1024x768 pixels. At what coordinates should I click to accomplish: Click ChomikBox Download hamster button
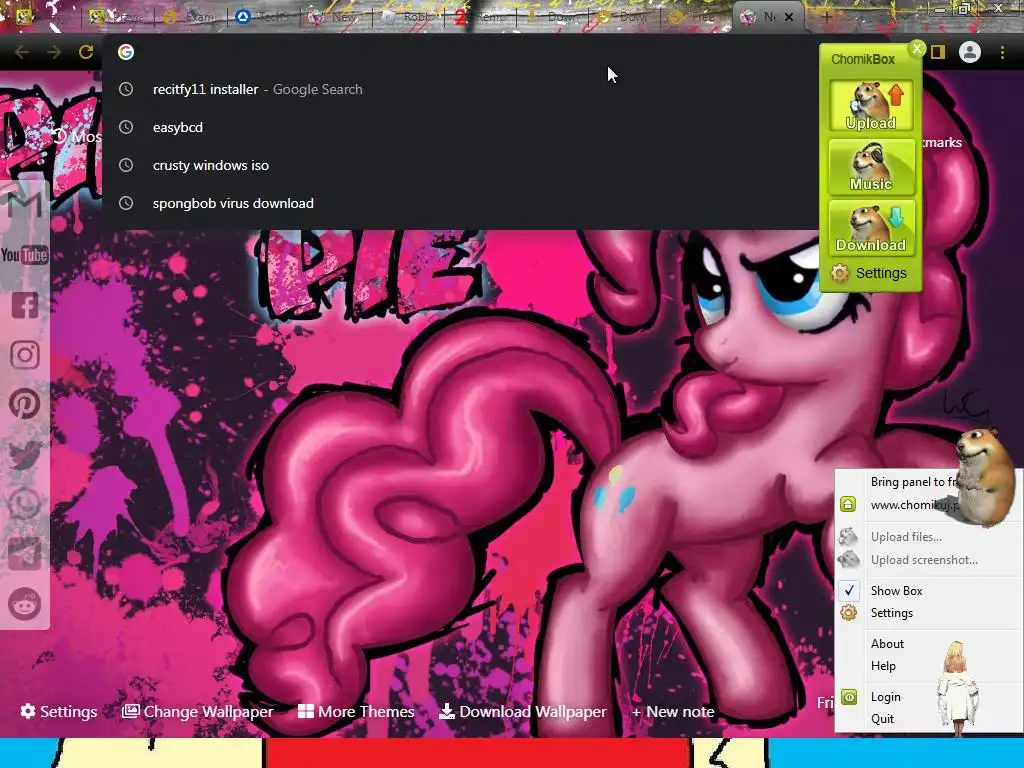click(x=871, y=227)
